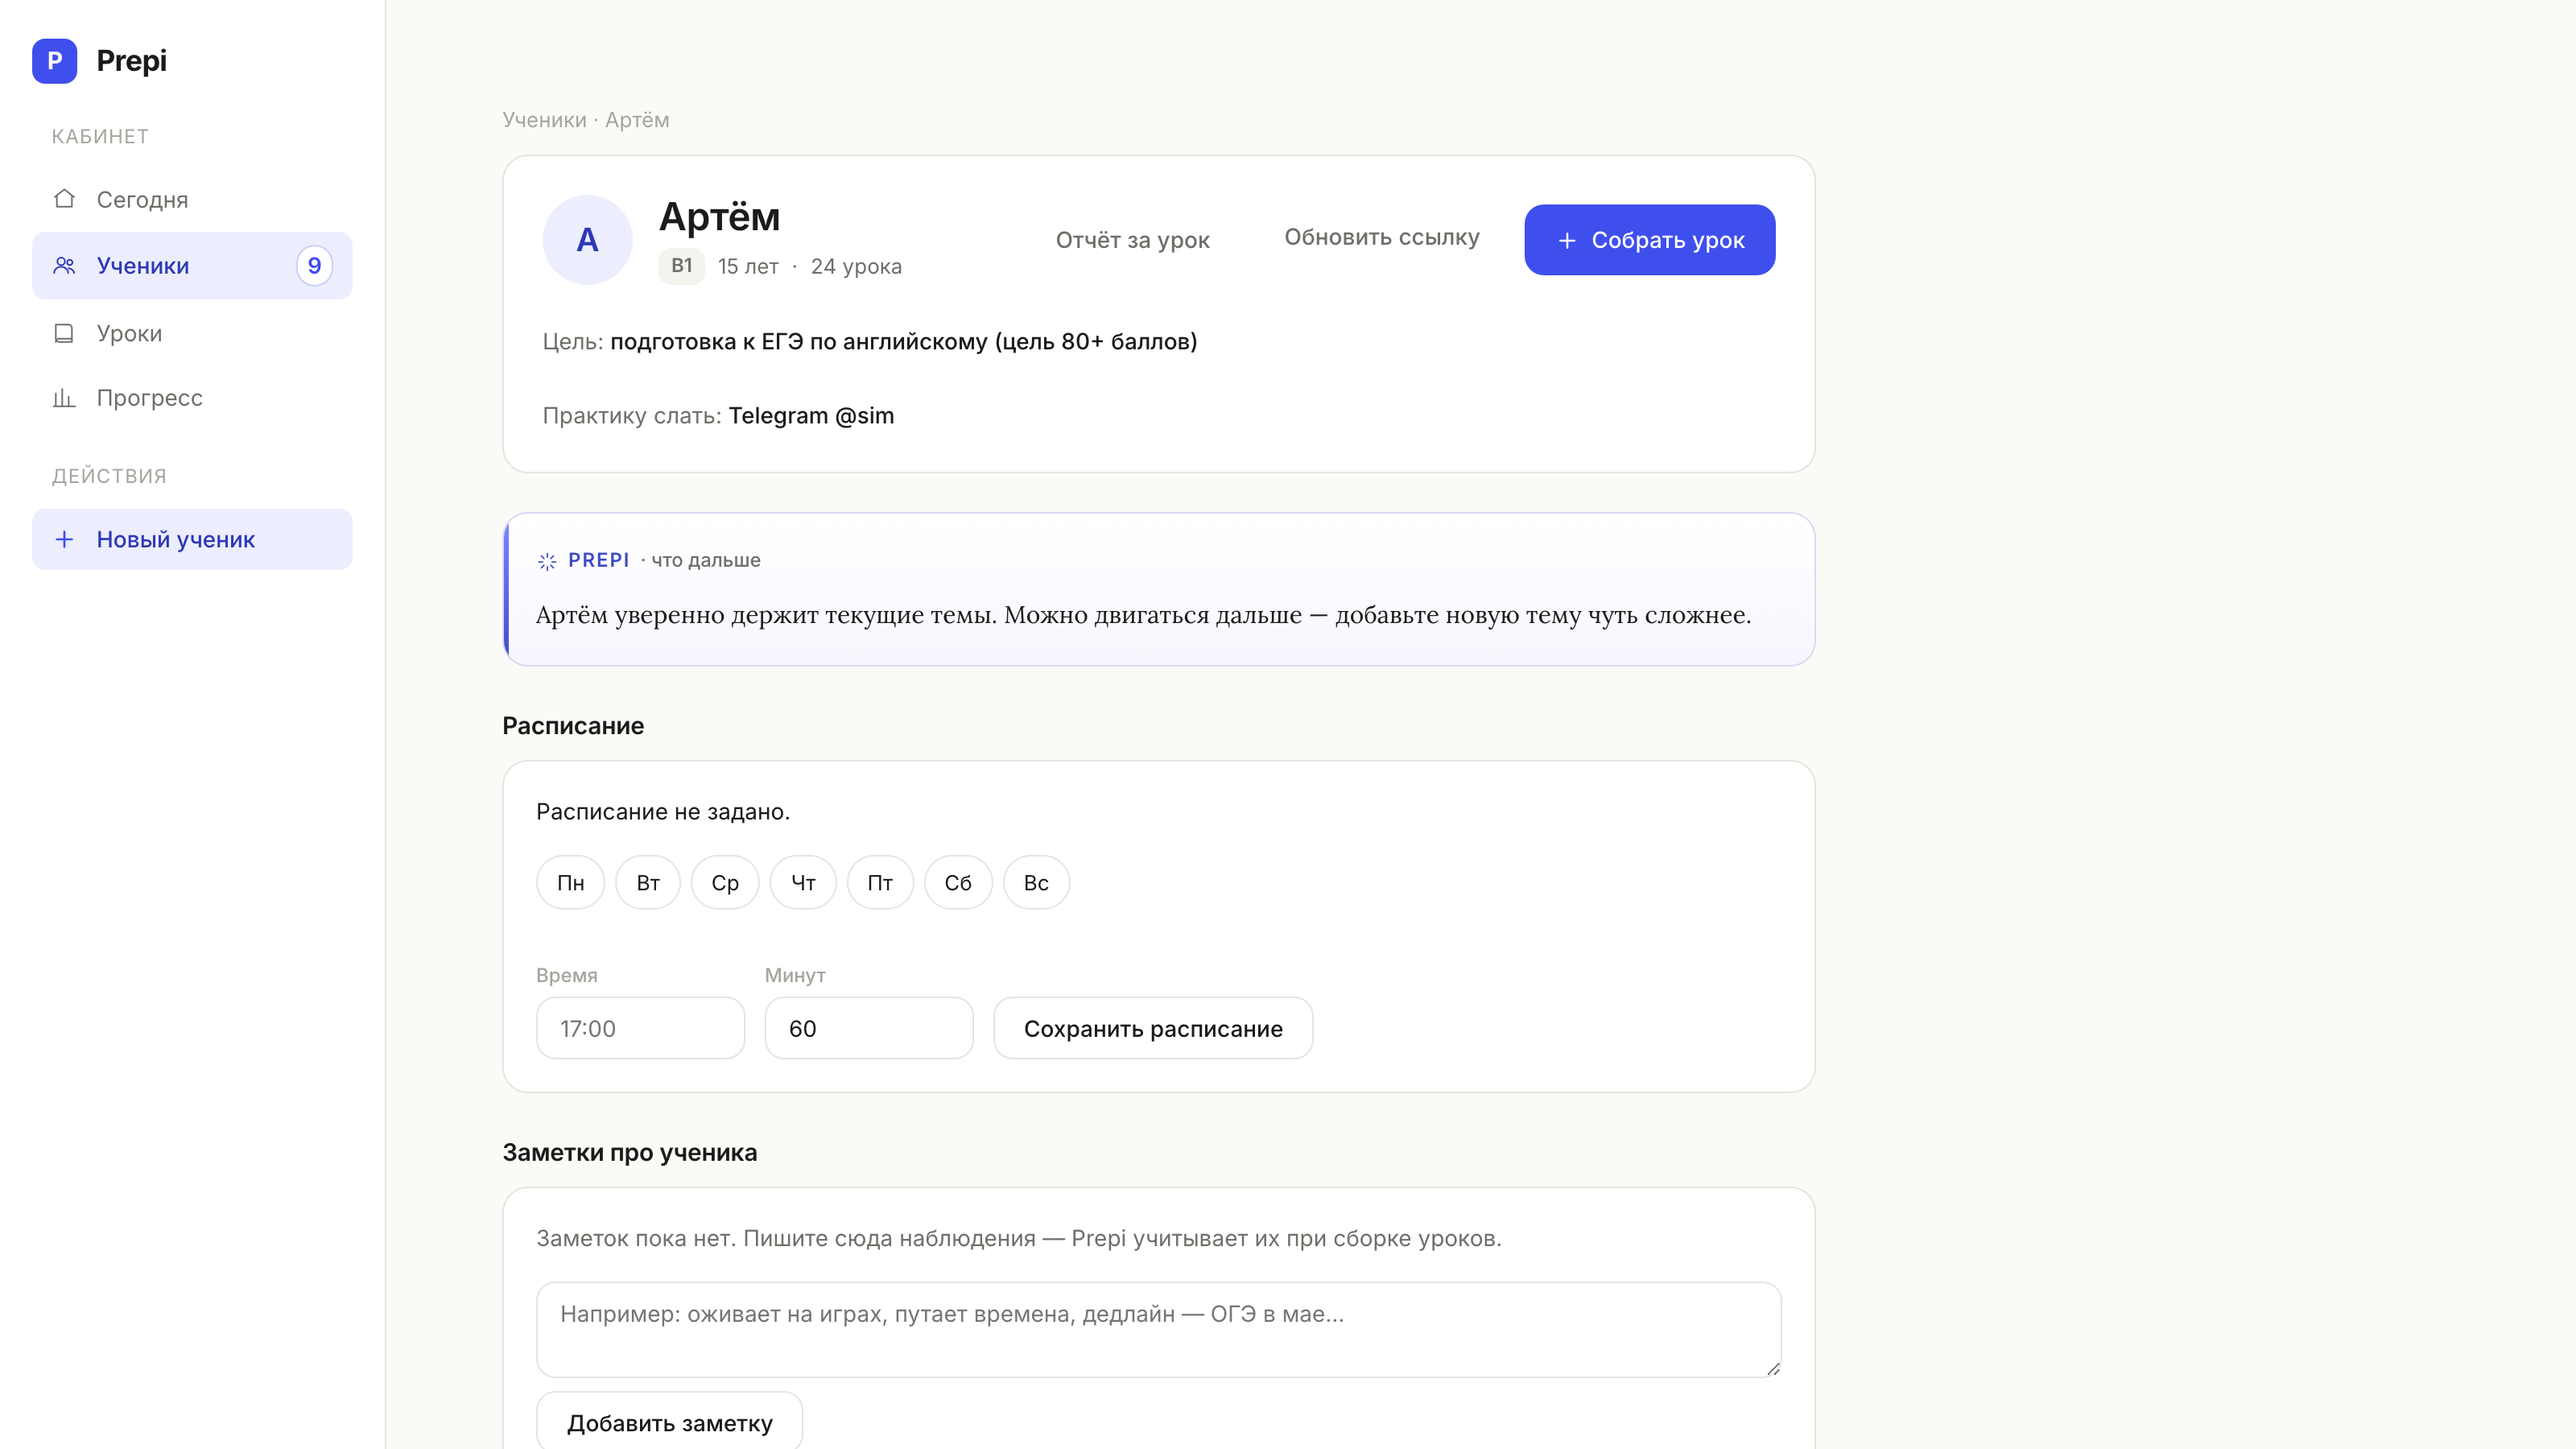2576x1449 pixels.
Task: Click the Собрать урок button
Action: click(x=1649, y=240)
